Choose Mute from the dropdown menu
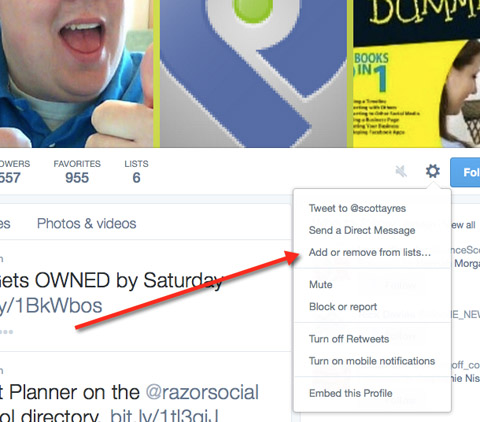 coord(321,285)
